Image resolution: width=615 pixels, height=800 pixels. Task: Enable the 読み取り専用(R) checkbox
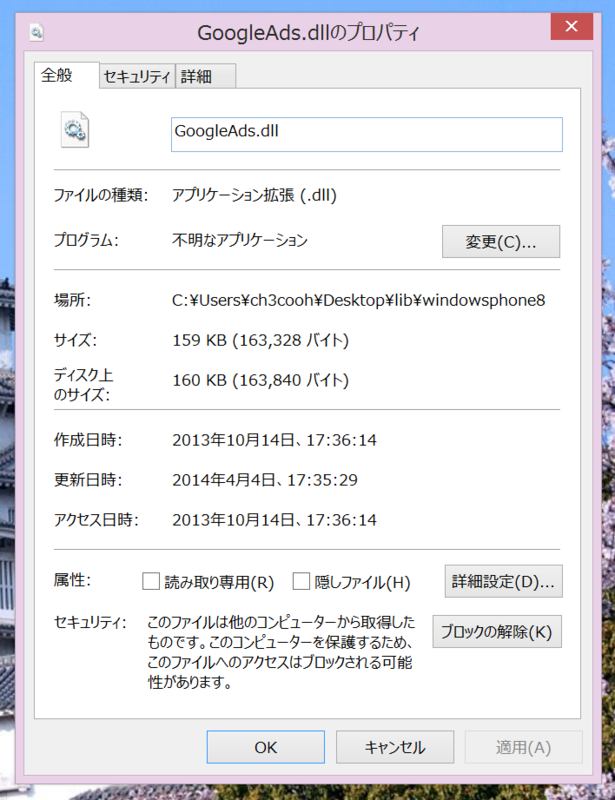click(x=151, y=581)
